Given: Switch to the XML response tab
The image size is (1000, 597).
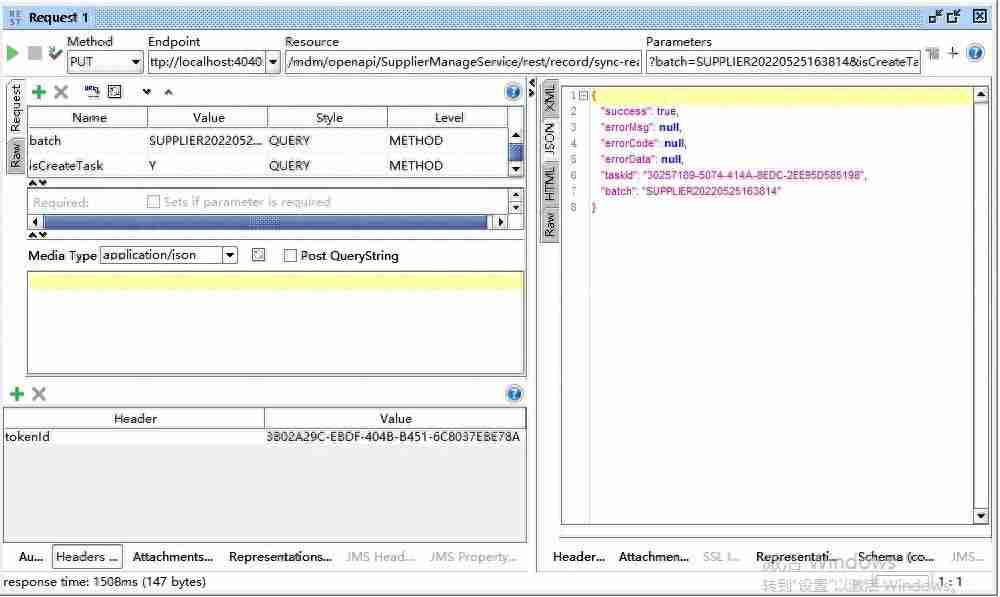Looking at the screenshot, I should point(550,98).
